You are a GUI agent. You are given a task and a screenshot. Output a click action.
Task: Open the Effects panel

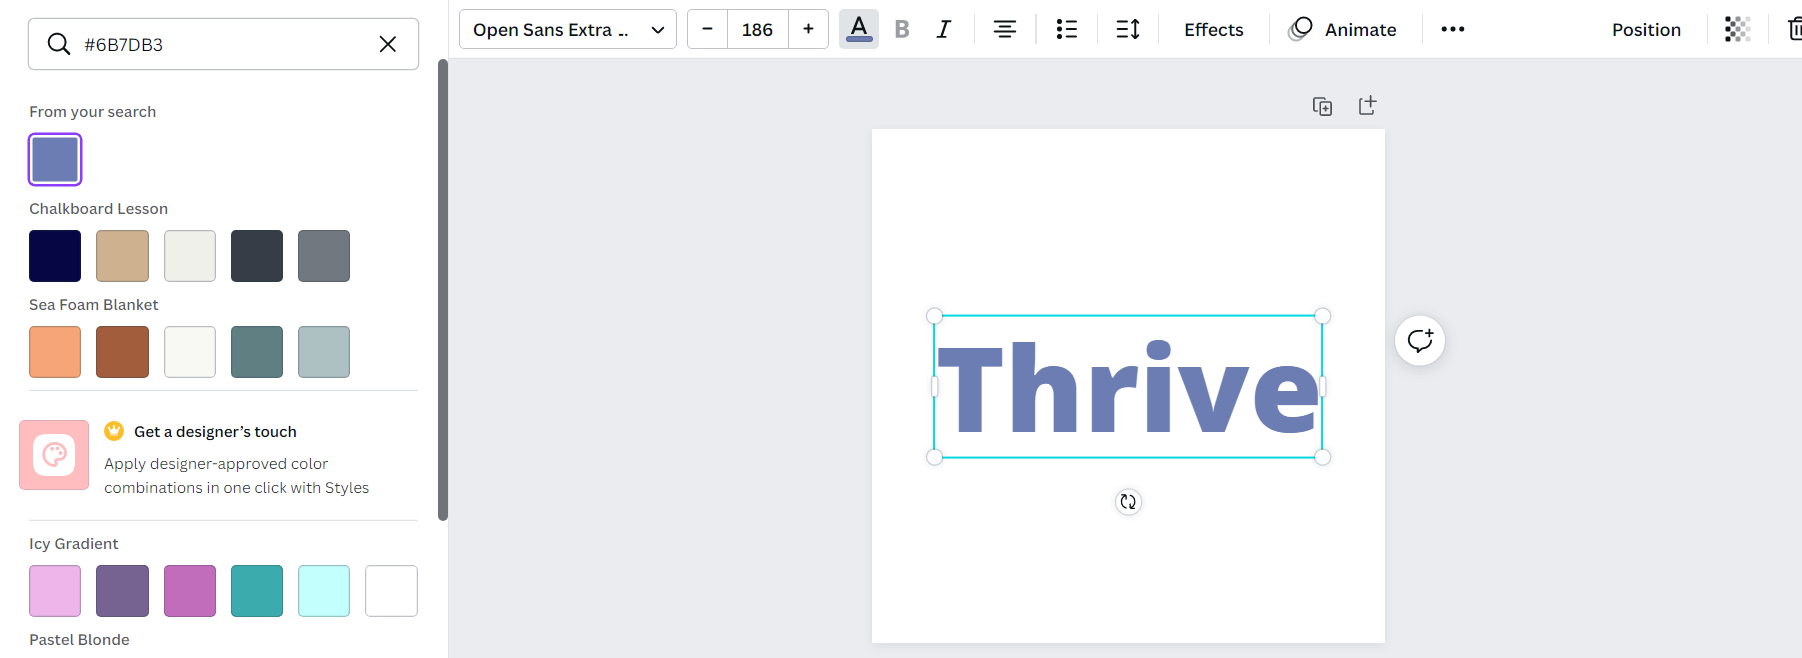[1213, 29]
